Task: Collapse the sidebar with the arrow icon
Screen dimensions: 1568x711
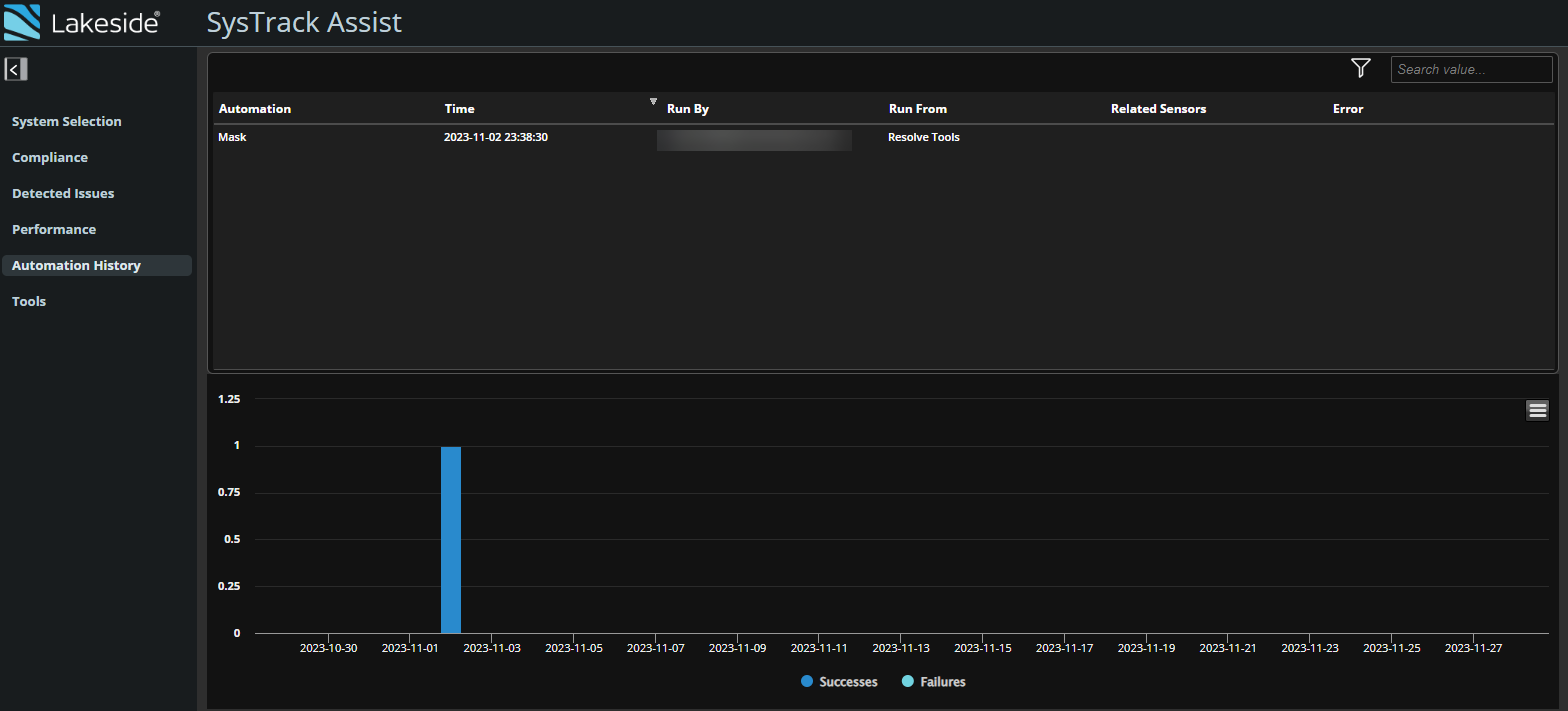Action: coord(15,69)
